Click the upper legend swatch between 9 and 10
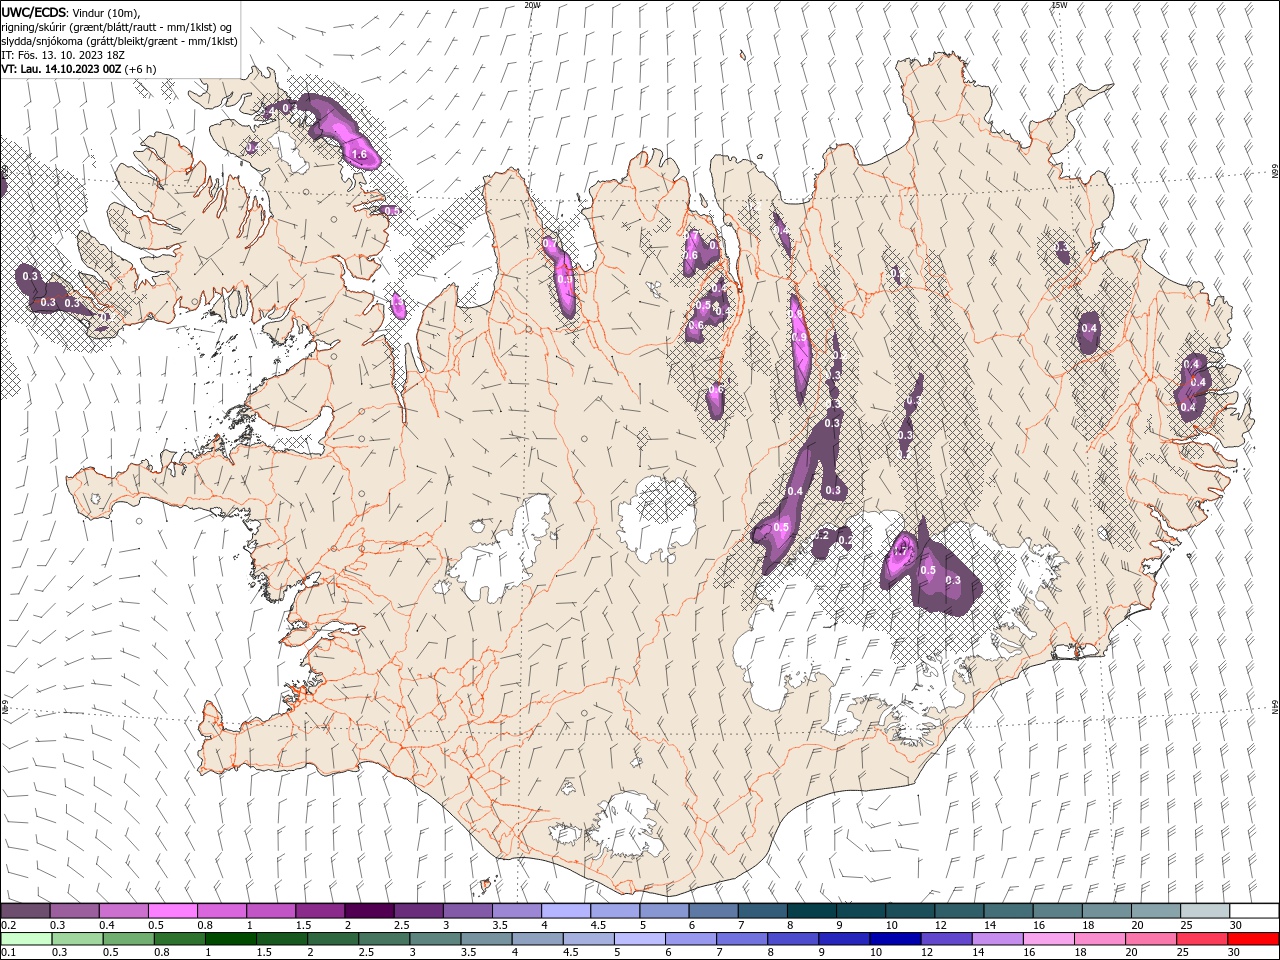The width and height of the screenshot is (1280, 960). (x=861, y=911)
